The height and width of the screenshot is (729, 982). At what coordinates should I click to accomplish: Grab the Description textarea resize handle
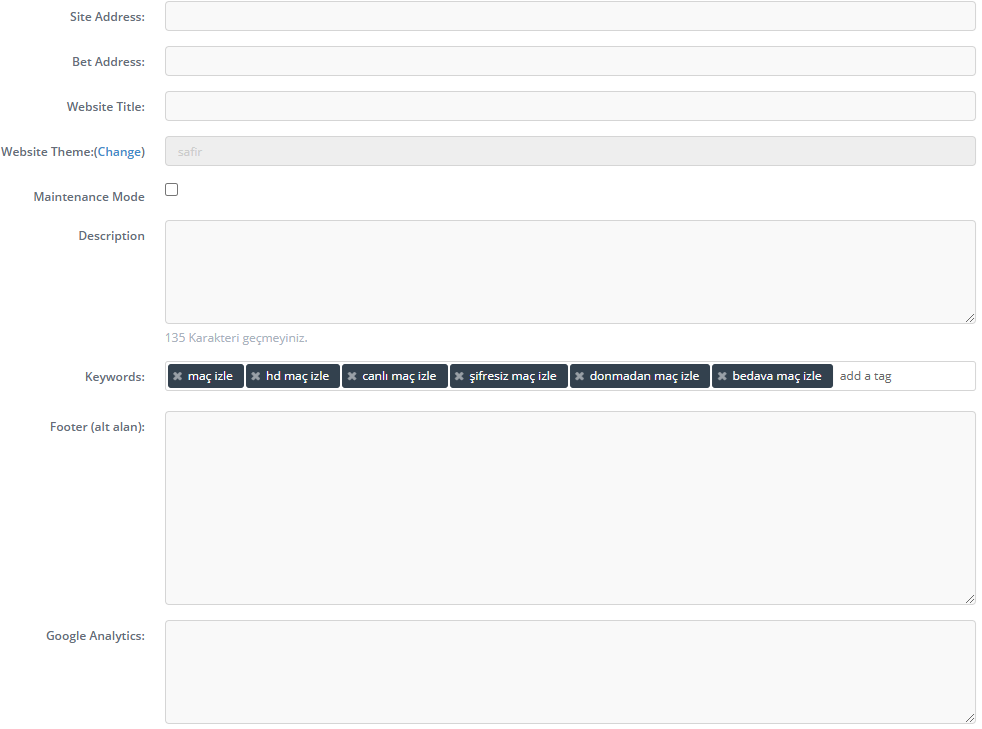(x=970, y=318)
